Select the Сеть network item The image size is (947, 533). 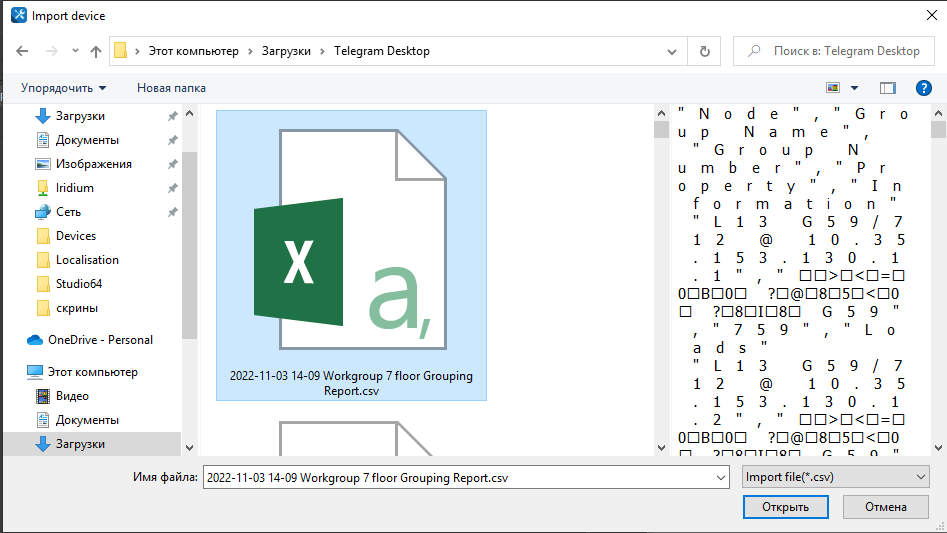[68, 212]
